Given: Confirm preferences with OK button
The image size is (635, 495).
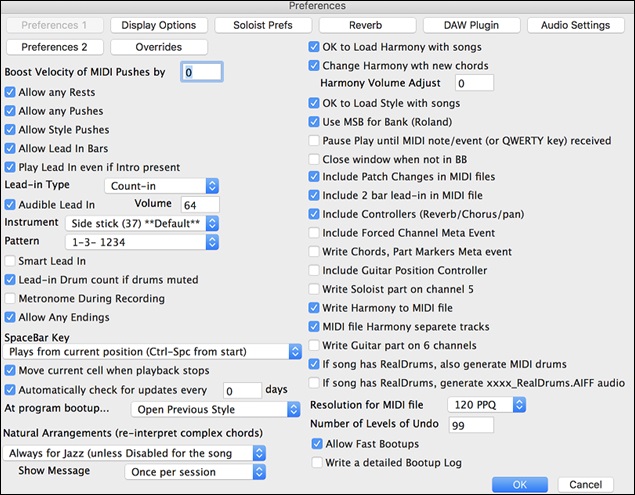Looking at the screenshot, I should click(x=517, y=483).
